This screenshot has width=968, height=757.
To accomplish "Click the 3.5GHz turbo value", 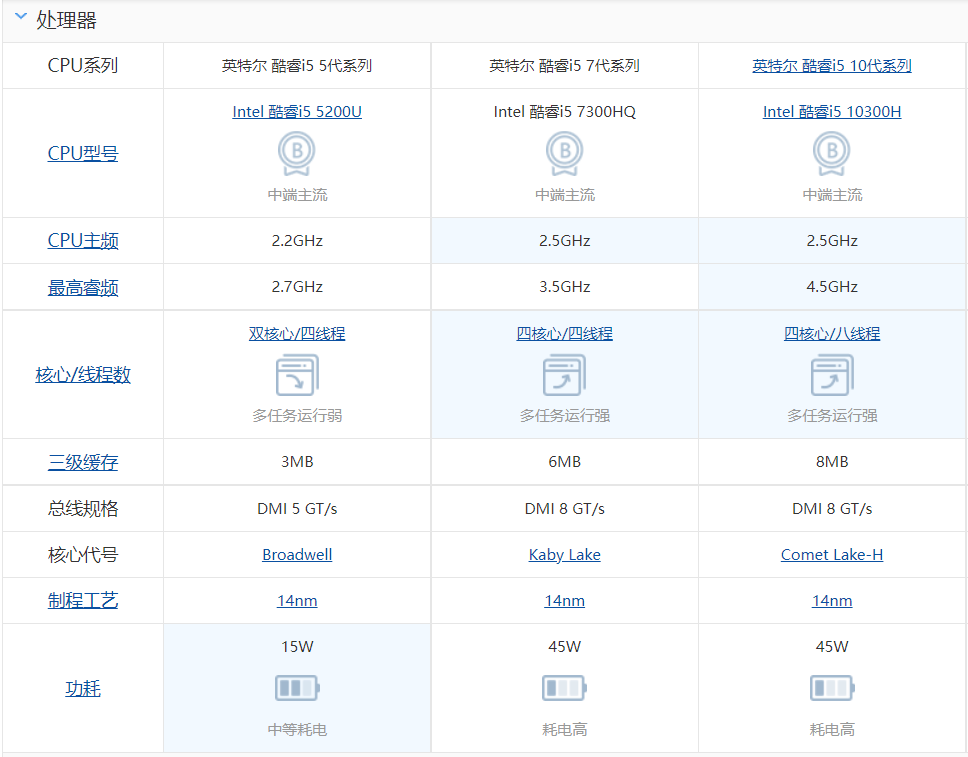I will click(564, 287).
